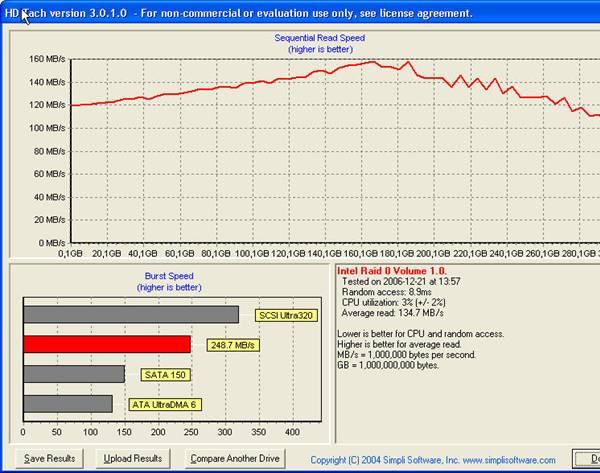Click the SCSI Ultra320 yellow label
This screenshot has height=473, width=600.
click(x=286, y=315)
